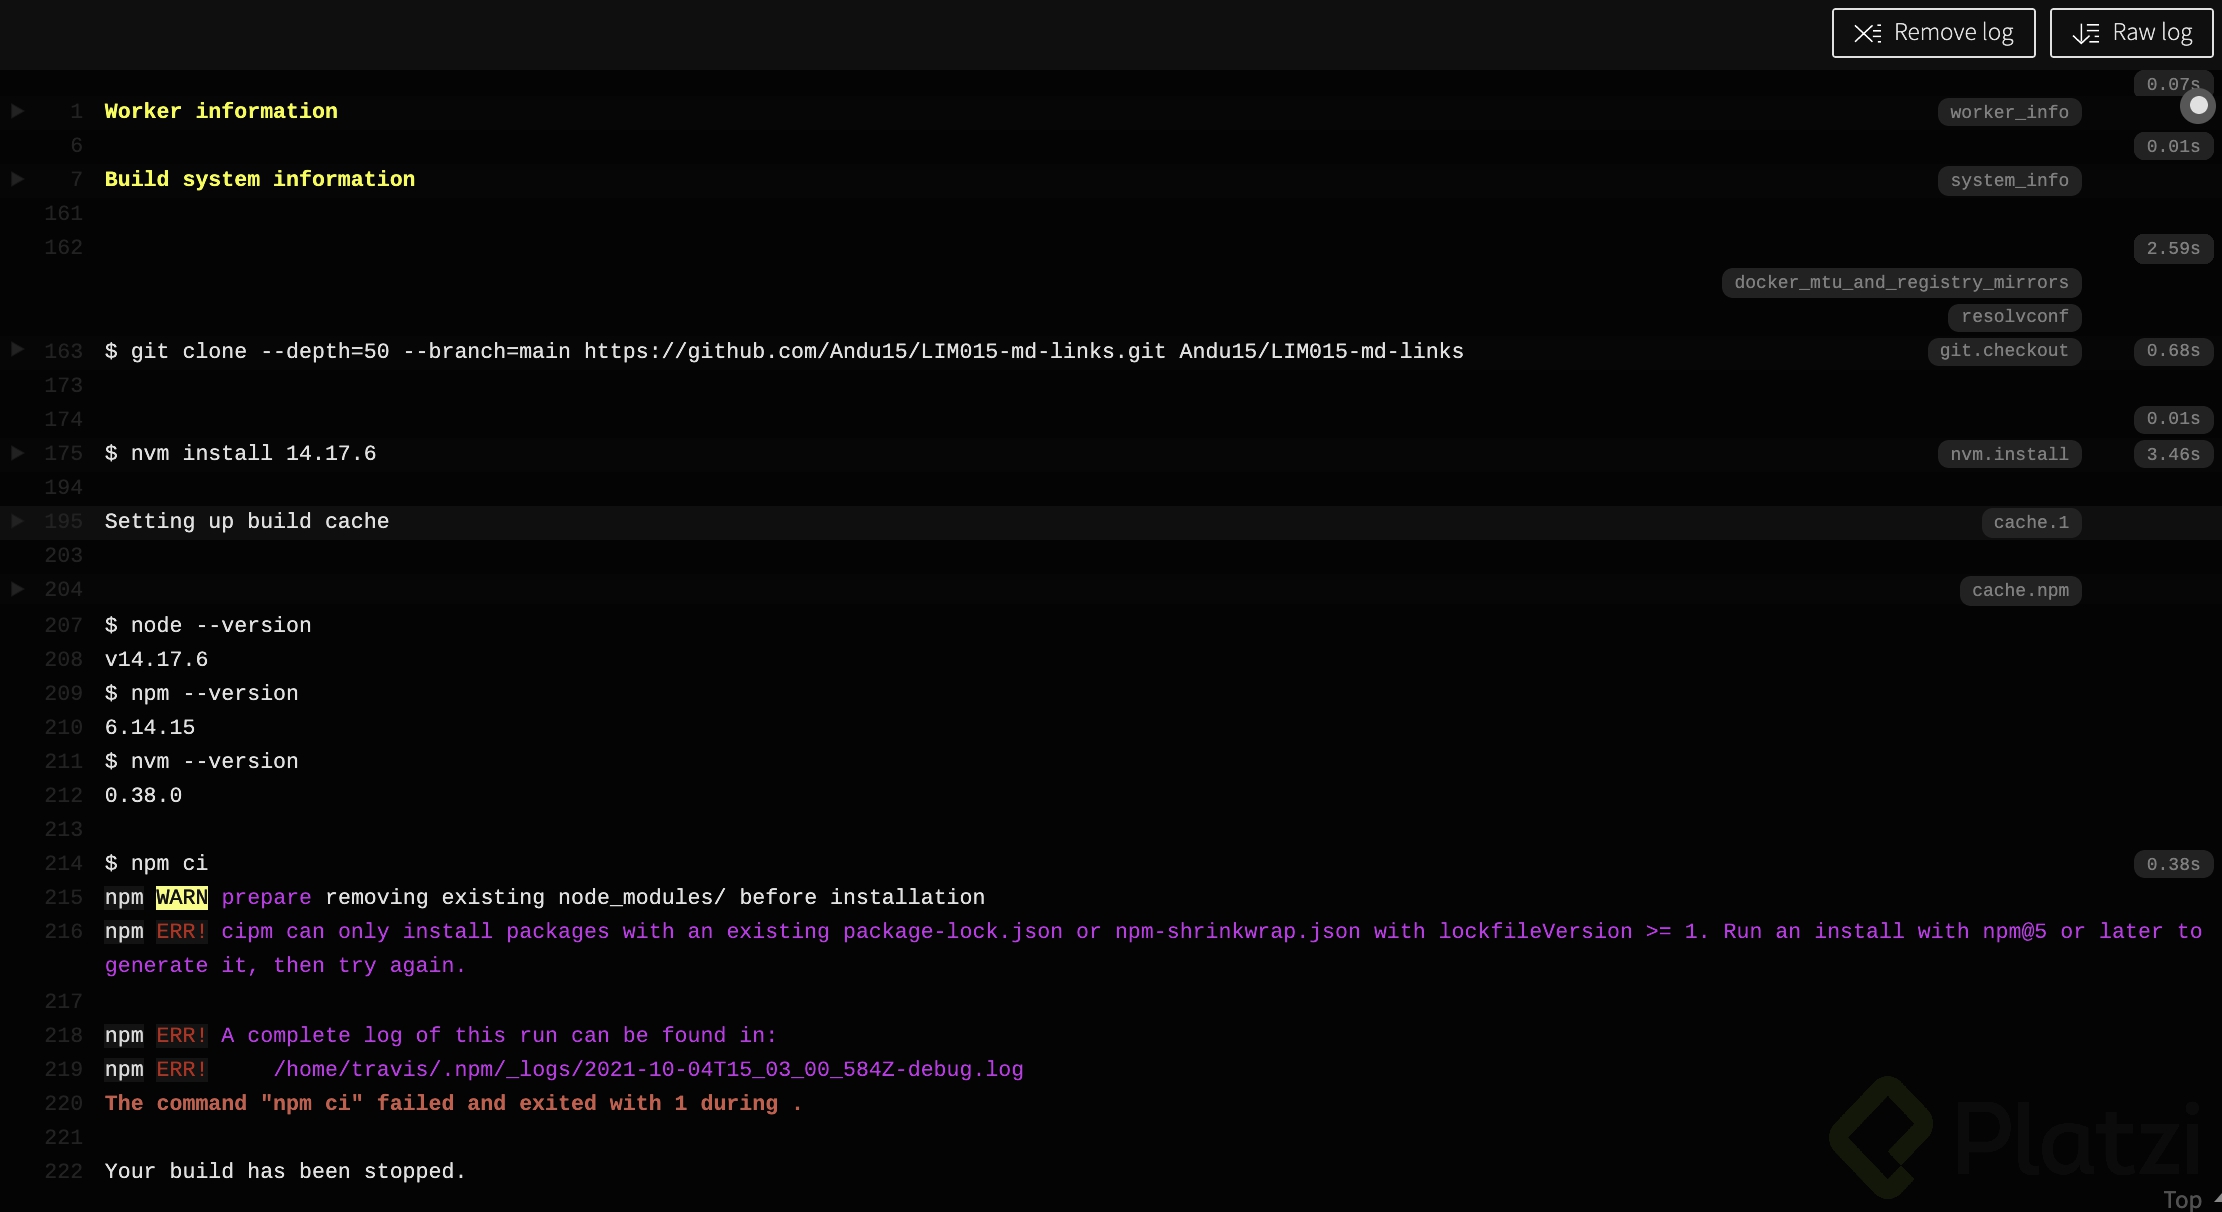Click the 3.46s duration badge
This screenshot has width=2222, height=1212.
tap(2173, 454)
